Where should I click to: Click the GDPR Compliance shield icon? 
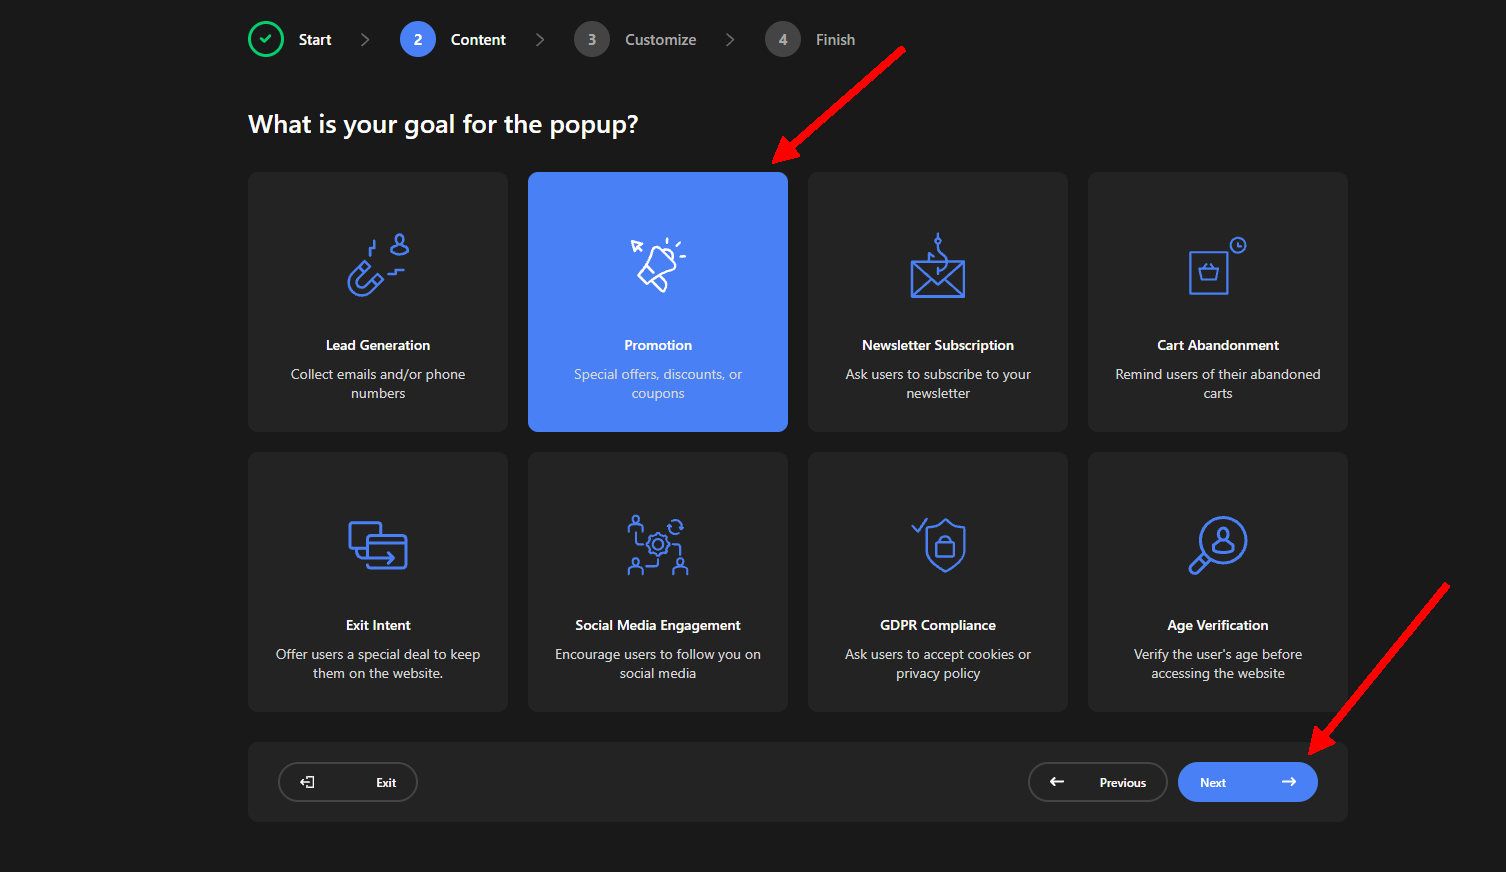coord(938,545)
